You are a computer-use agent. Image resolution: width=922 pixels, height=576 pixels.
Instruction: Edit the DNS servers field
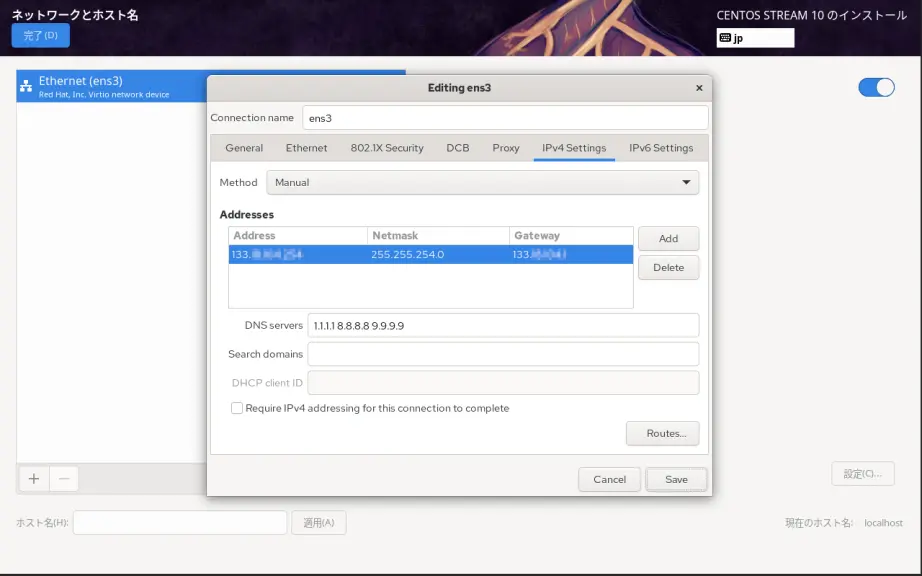(x=503, y=326)
